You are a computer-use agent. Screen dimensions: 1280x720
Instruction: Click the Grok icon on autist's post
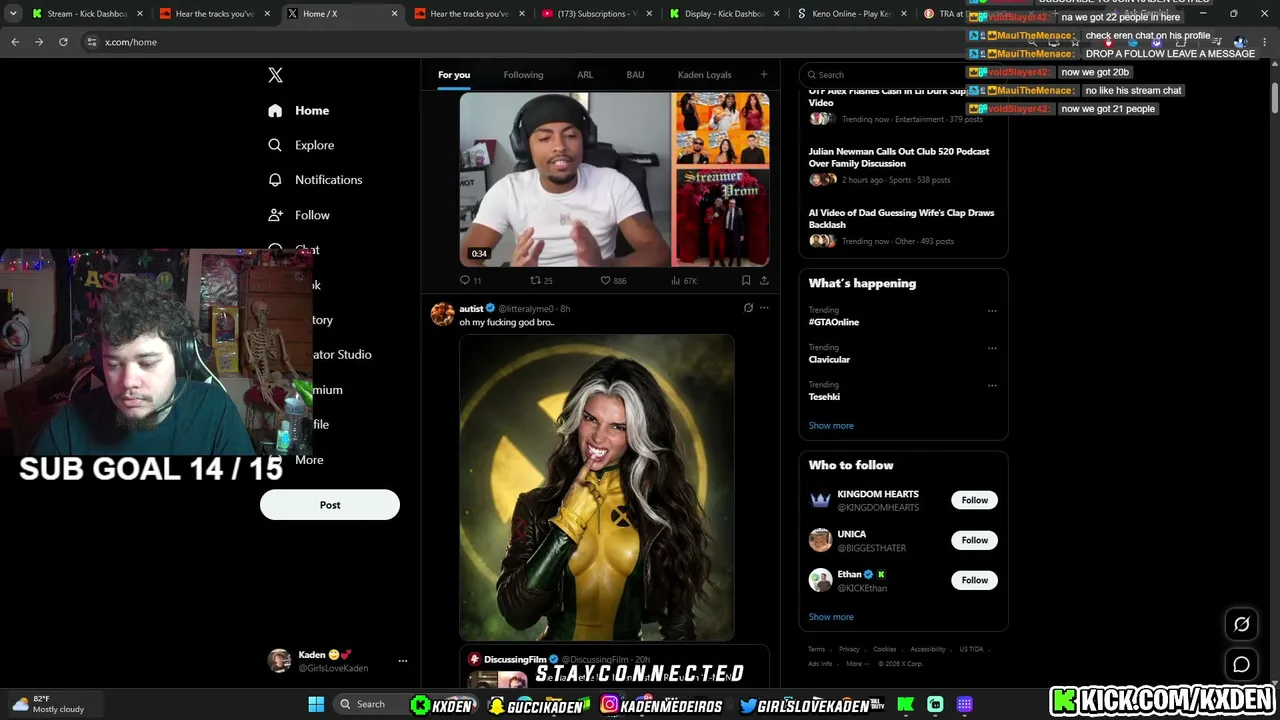point(748,308)
